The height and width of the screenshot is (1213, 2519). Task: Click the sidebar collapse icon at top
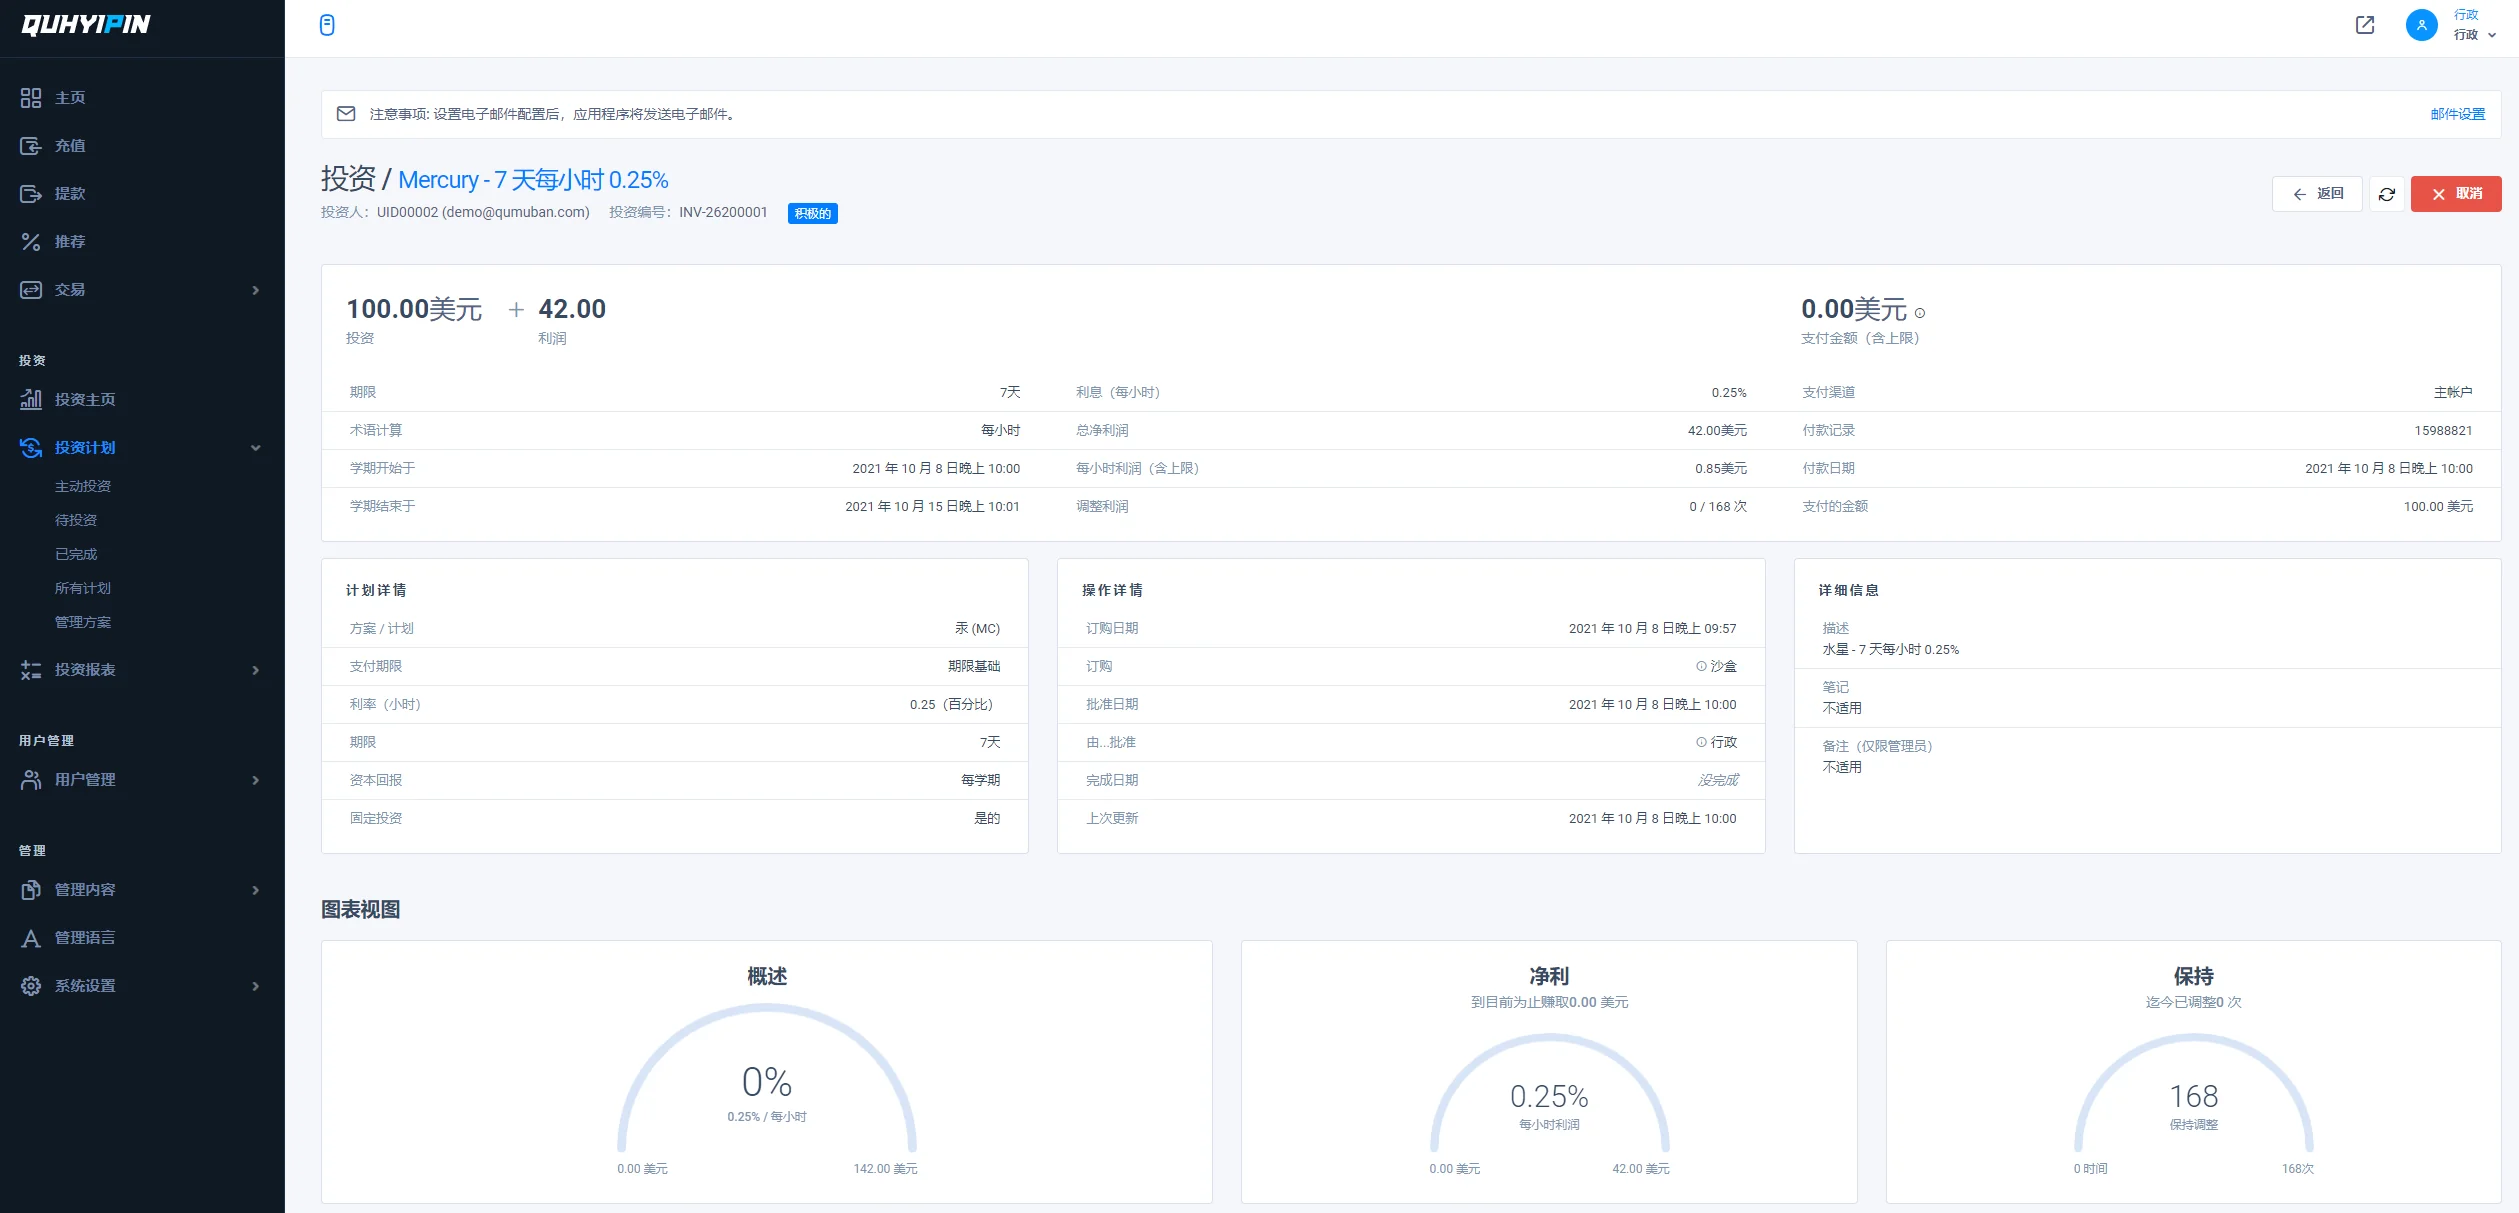327,25
